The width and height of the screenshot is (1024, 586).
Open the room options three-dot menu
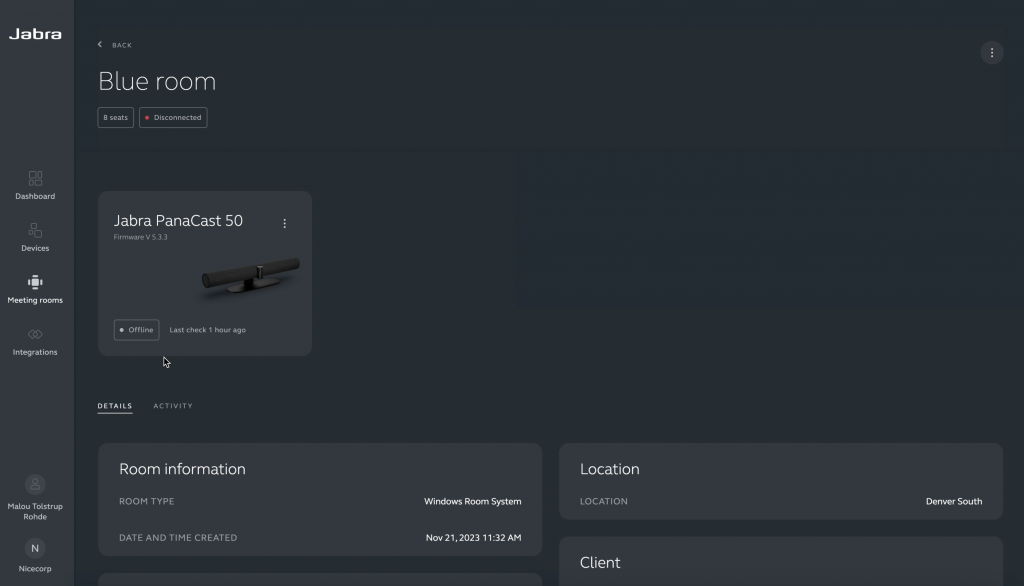coord(991,53)
